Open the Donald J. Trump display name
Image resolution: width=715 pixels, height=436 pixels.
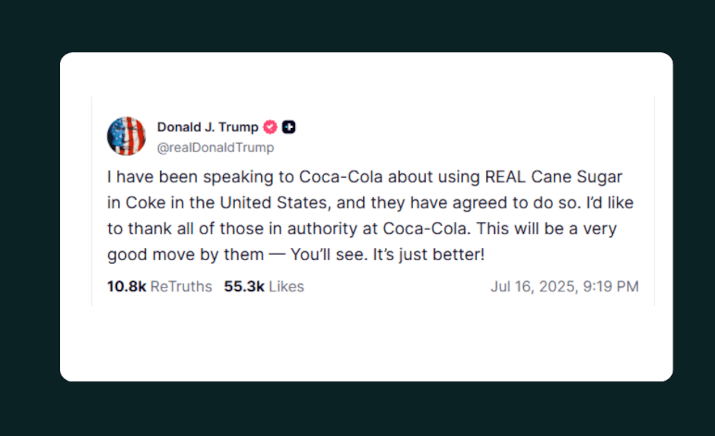click(x=207, y=127)
